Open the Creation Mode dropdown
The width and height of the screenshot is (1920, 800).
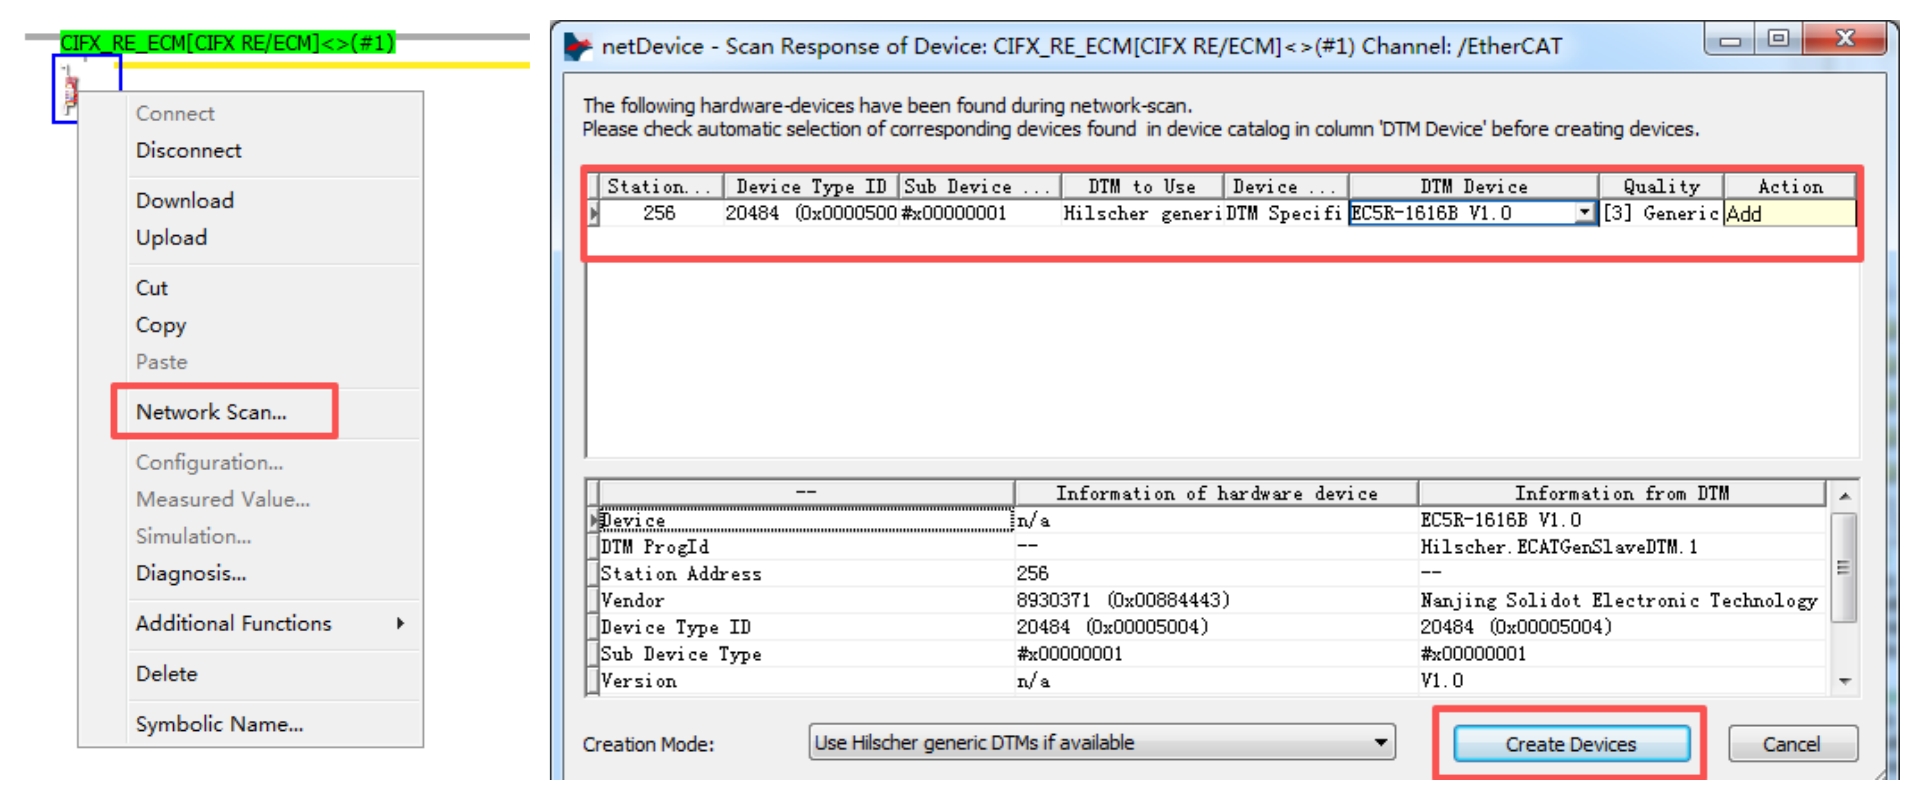point(1101,742)
